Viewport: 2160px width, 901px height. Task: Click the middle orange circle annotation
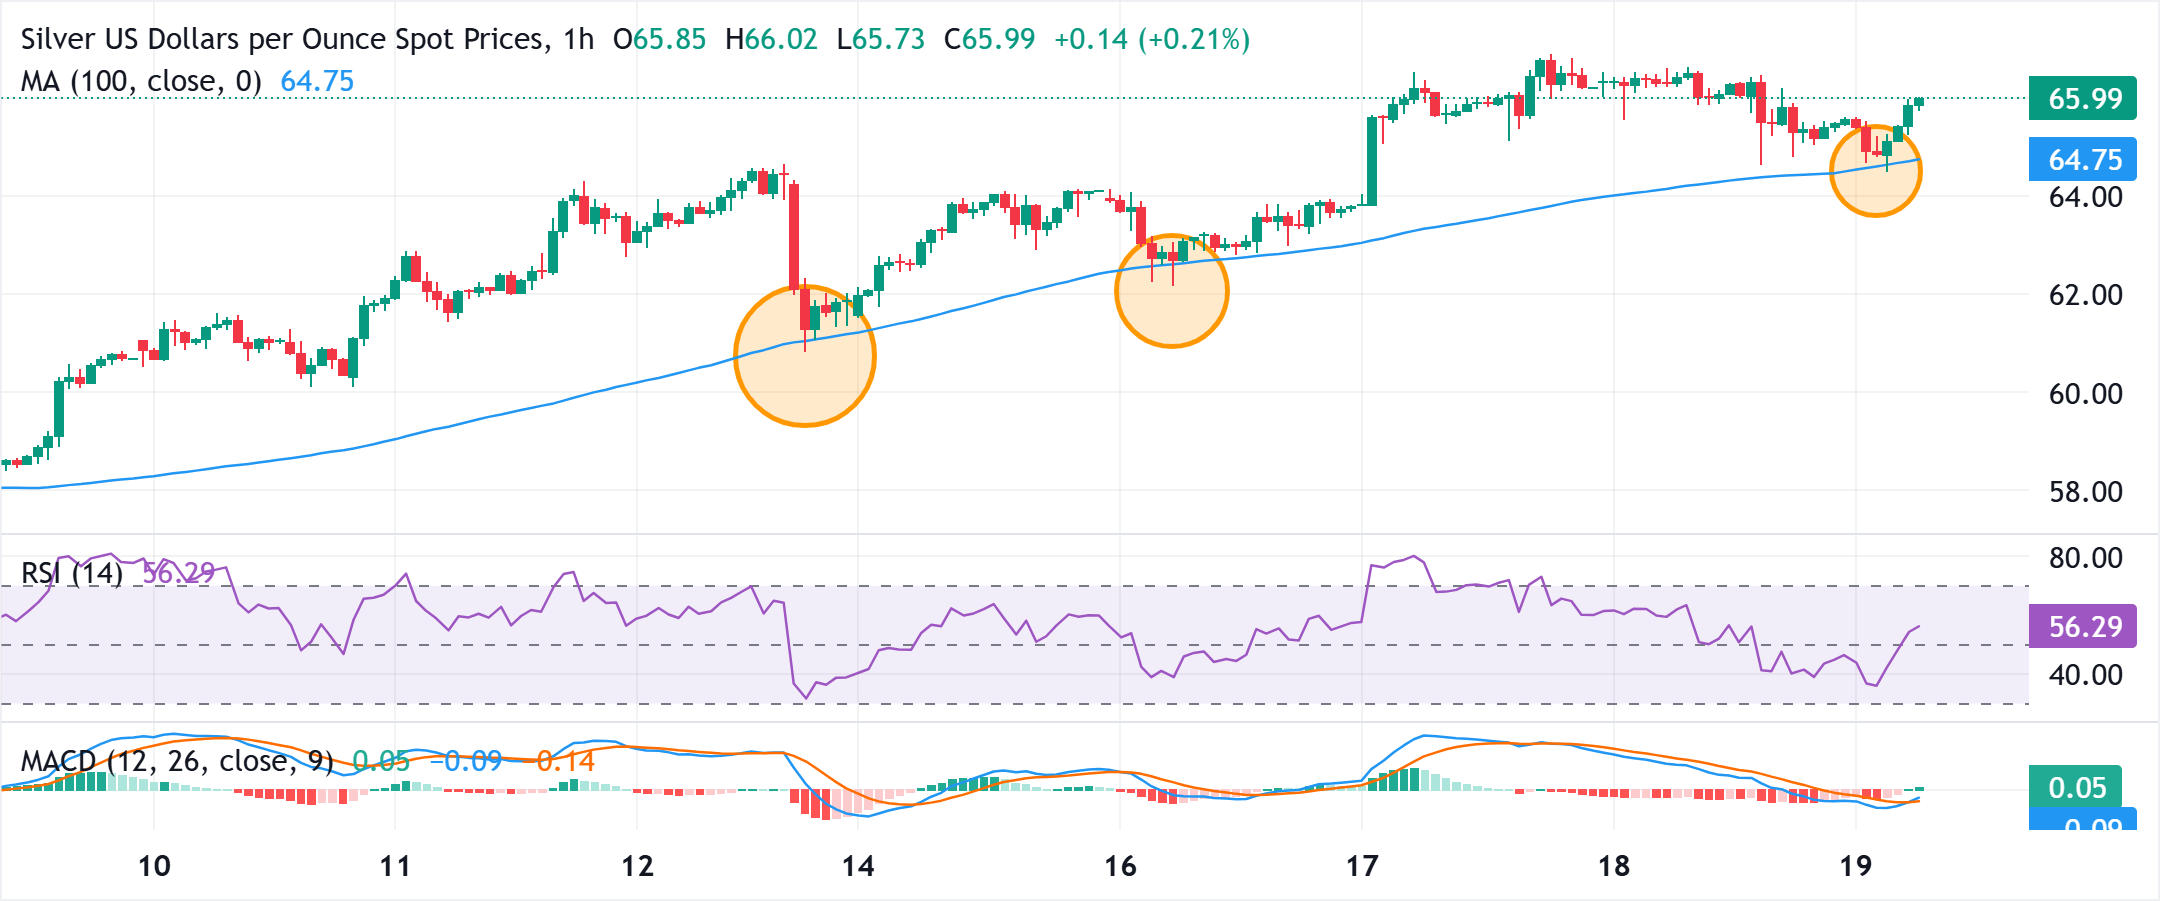[x=1171, y=291]
